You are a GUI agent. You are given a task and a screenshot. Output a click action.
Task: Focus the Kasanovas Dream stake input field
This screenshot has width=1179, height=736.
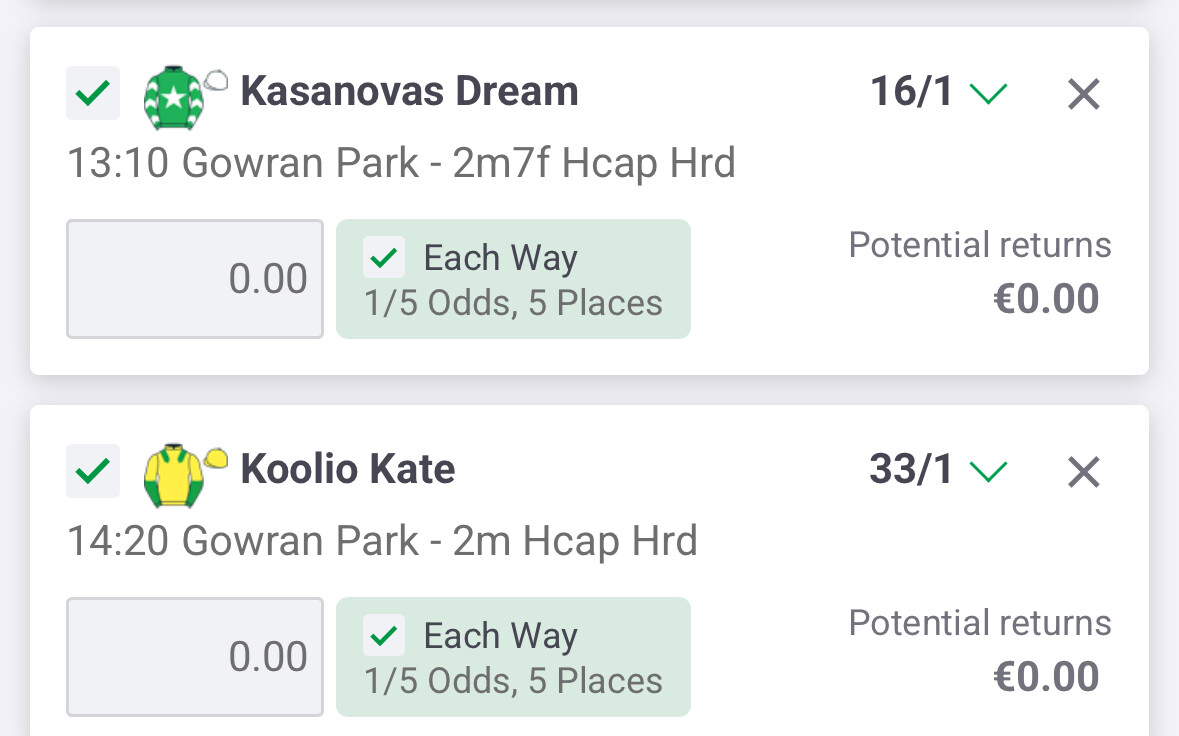coord(195,279)
